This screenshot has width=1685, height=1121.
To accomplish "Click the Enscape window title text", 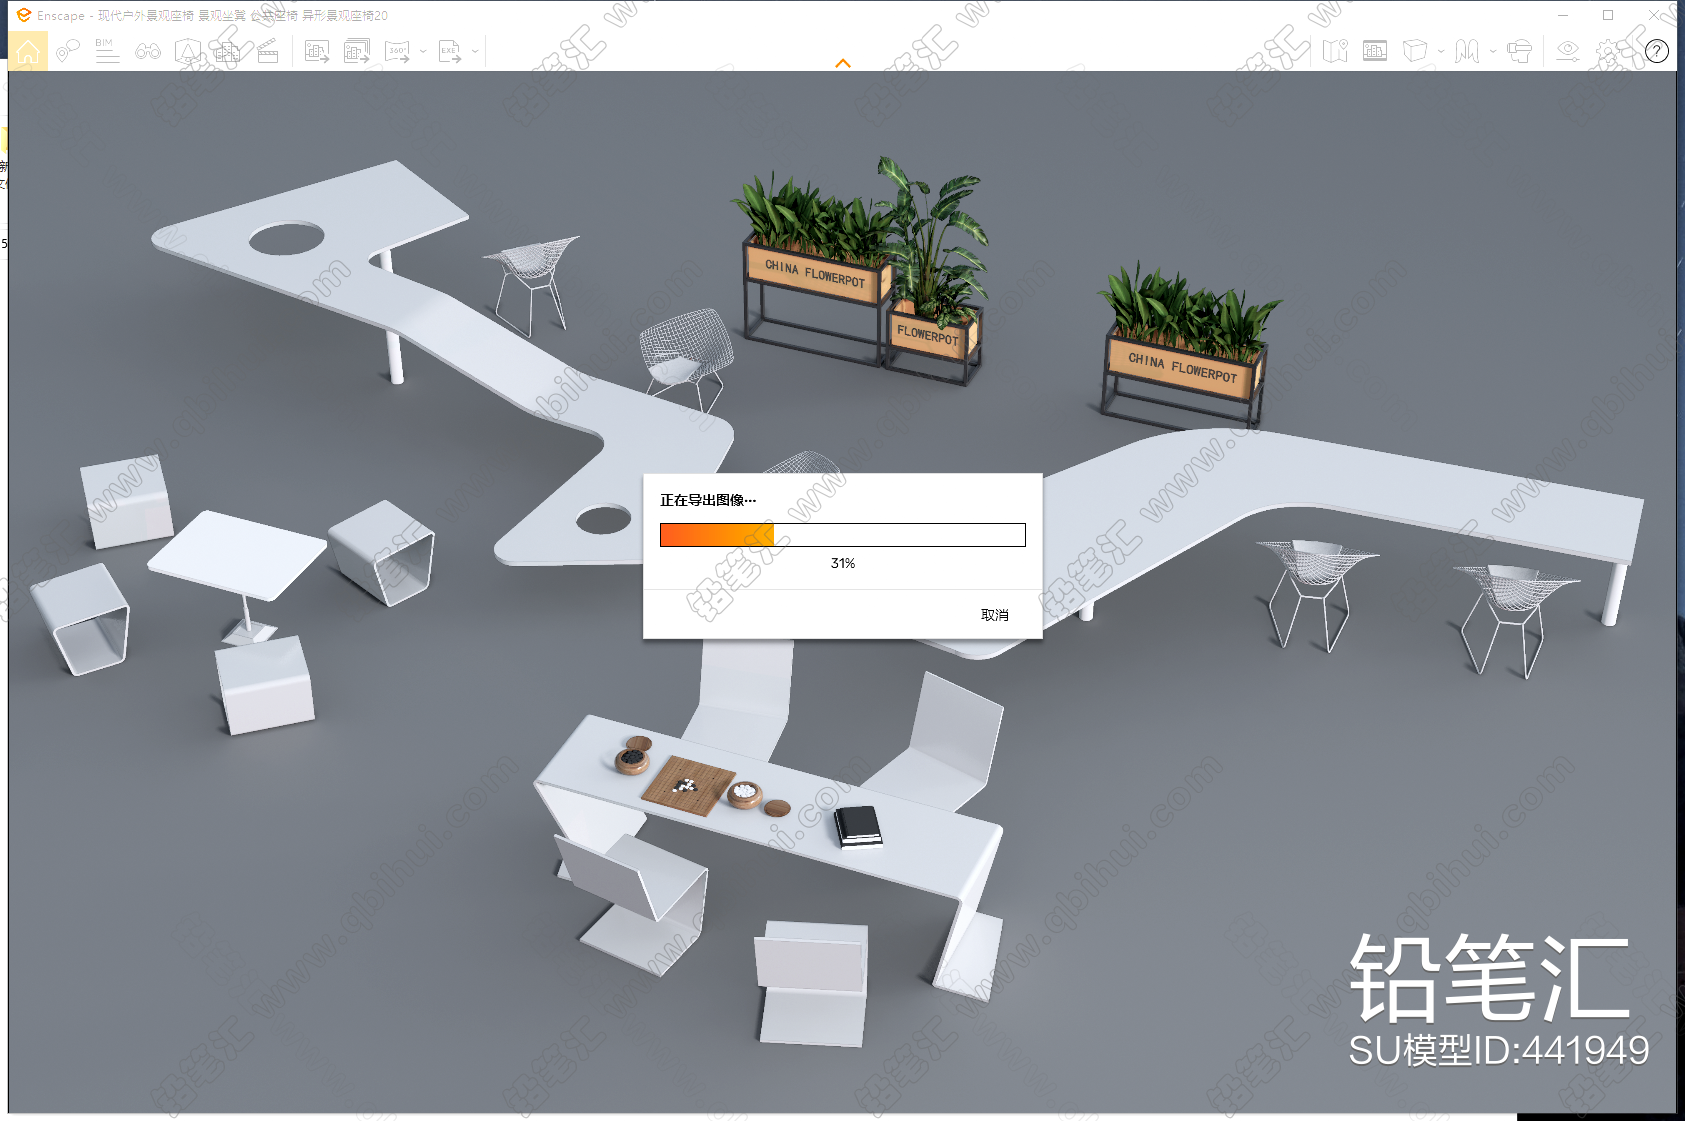I will [212, 16].
